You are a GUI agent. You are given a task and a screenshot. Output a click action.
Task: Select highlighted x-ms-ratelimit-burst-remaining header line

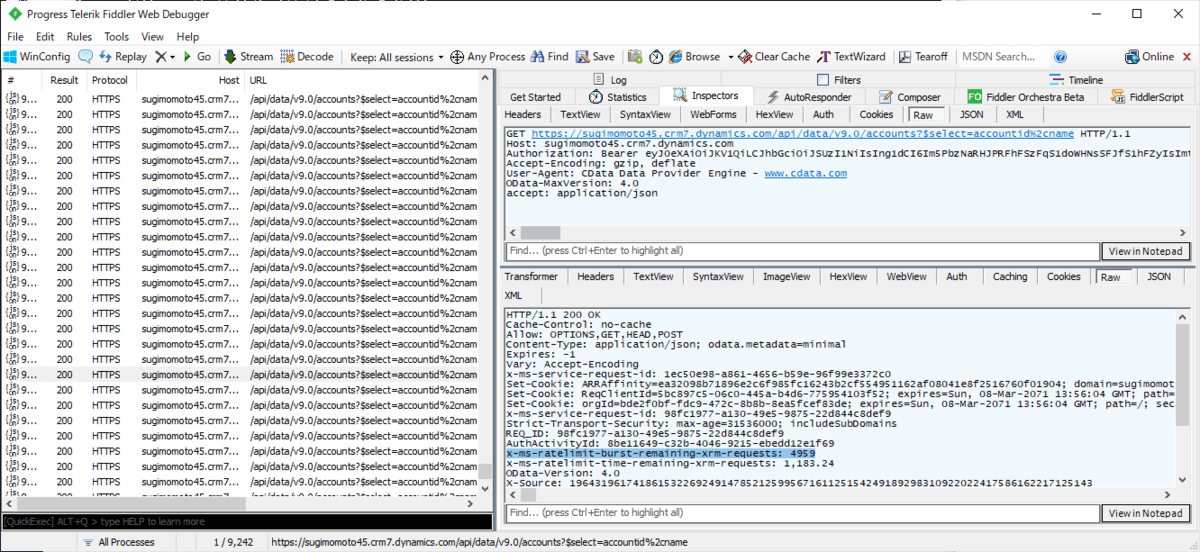point(661,452)
